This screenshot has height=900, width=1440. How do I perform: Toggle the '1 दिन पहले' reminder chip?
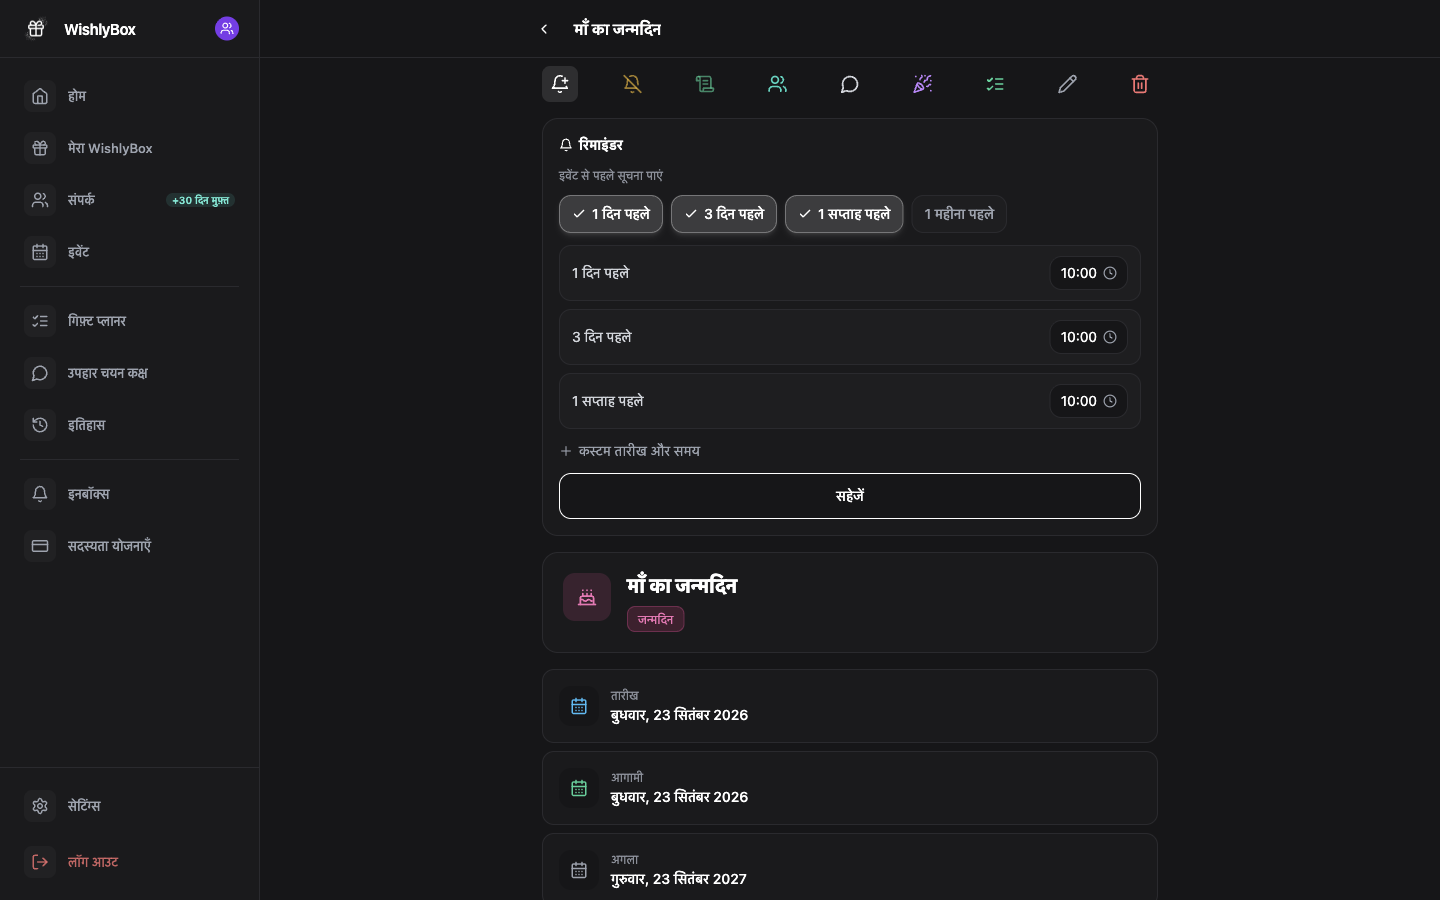[x=611, y=214]
